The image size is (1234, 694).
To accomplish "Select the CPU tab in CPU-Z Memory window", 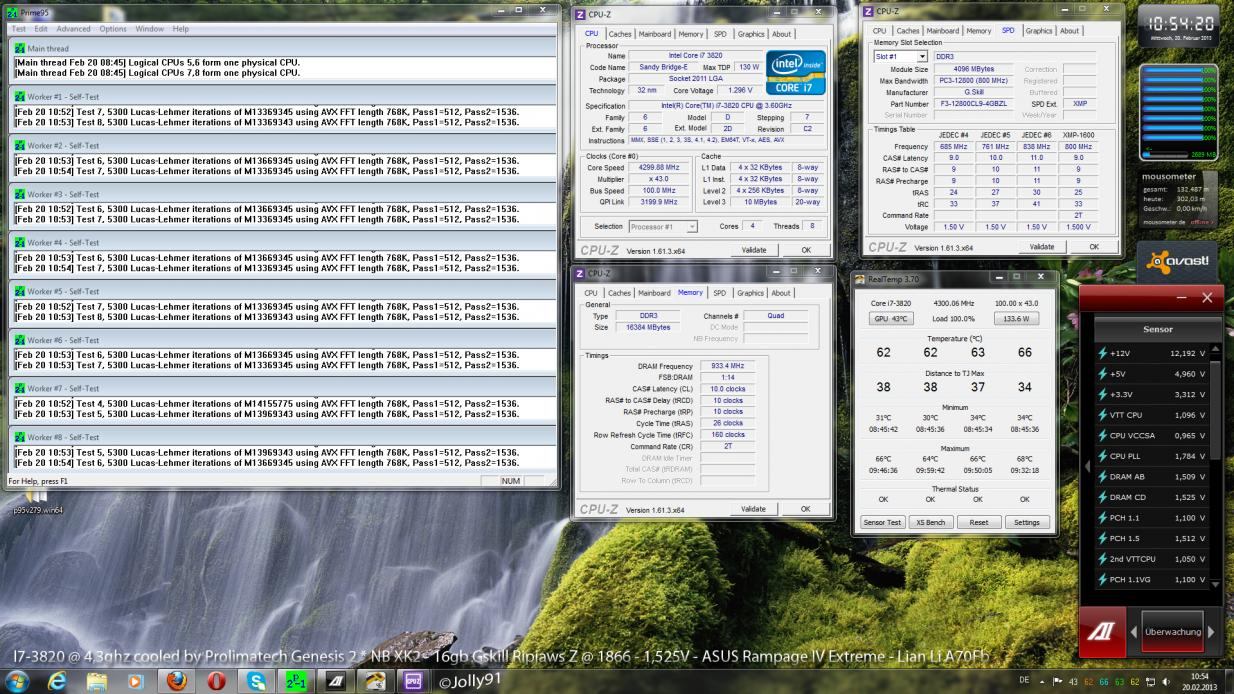I will (x=592, y=293).
